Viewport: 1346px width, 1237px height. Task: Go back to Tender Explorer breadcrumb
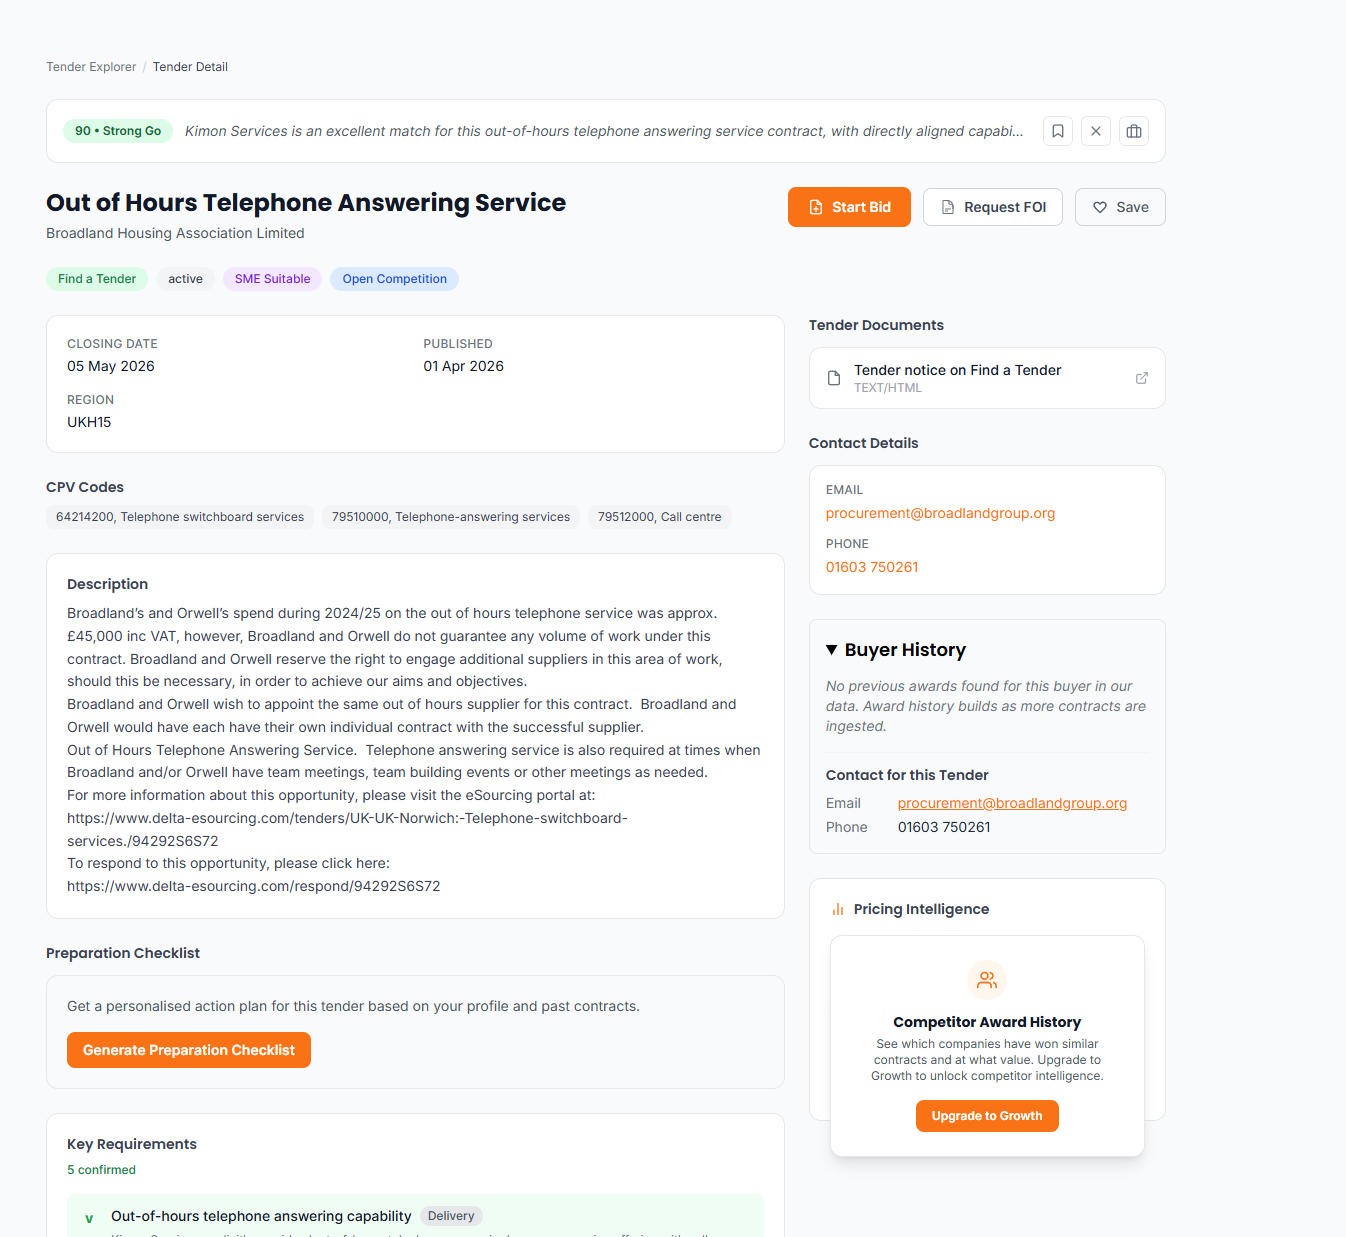(x=91, y=67)
